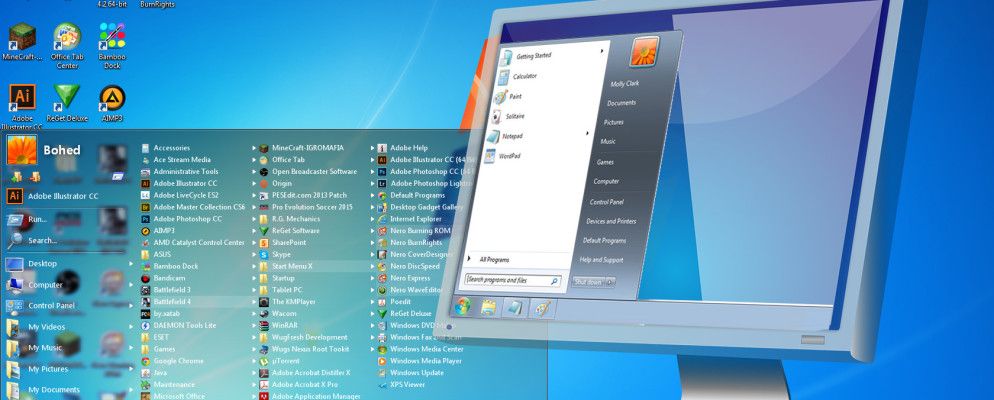
Task: Open All Programs in the monitor's start menu
Action: [494, 259]
